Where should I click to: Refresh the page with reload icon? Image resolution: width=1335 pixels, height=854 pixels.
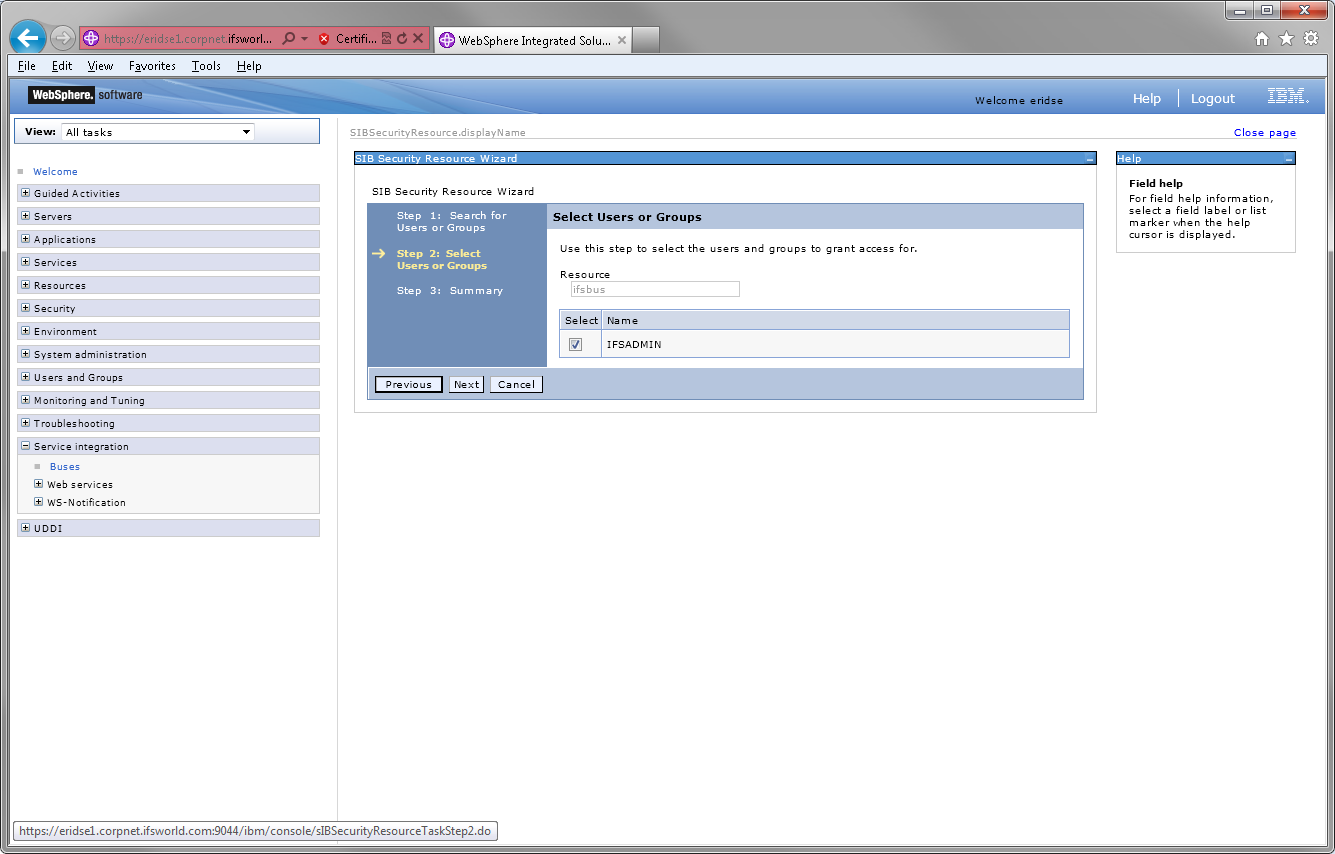(402, 39)
